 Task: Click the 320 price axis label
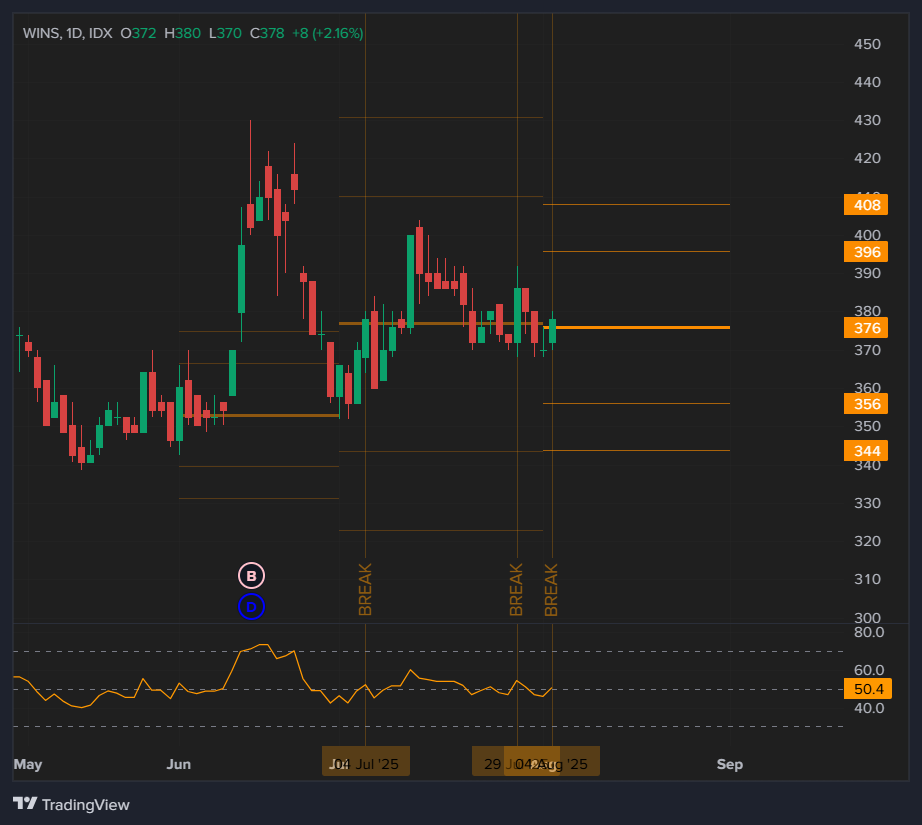pos(867,541)
